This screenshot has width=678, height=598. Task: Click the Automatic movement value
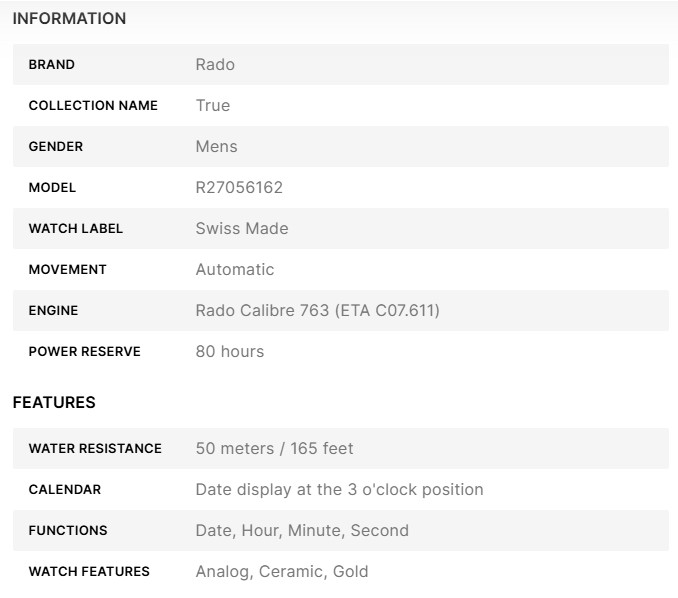[235, 269]
